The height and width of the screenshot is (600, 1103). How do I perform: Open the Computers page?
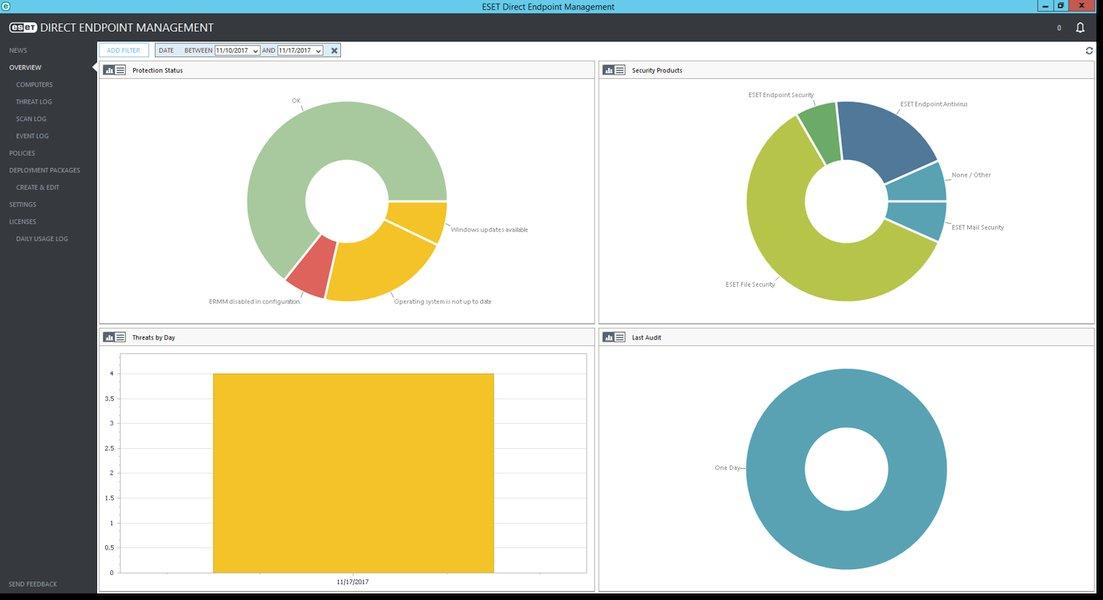(34, 84)
